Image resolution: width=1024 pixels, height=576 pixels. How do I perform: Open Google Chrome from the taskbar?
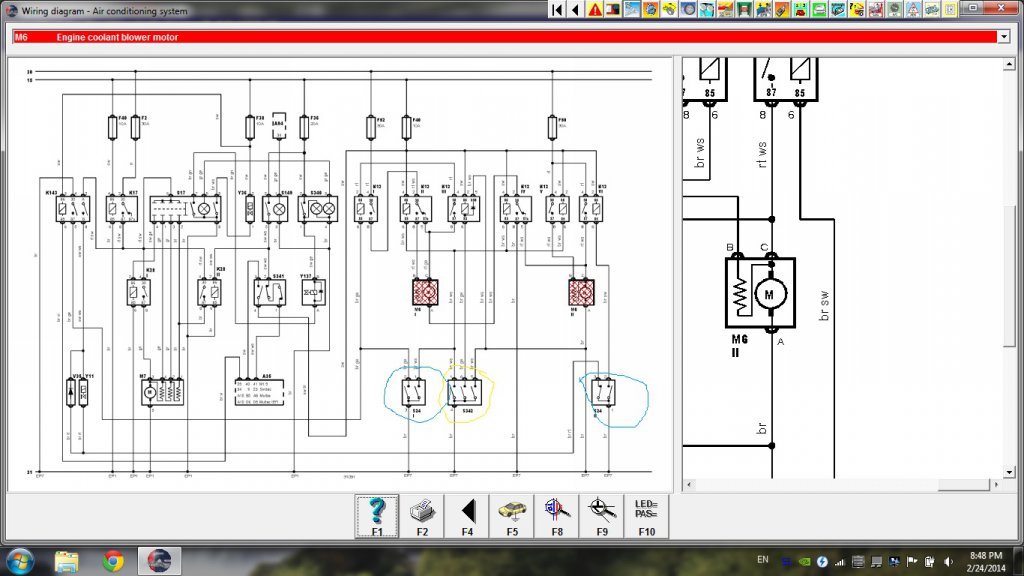(113, 560)
